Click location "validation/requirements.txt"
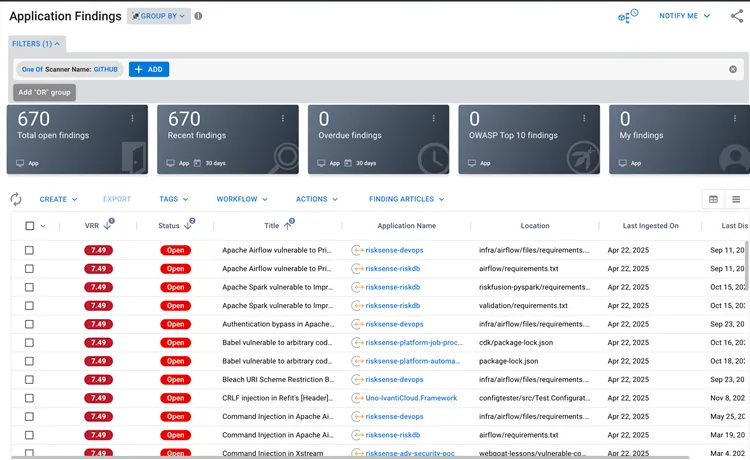 pos(523,306)
